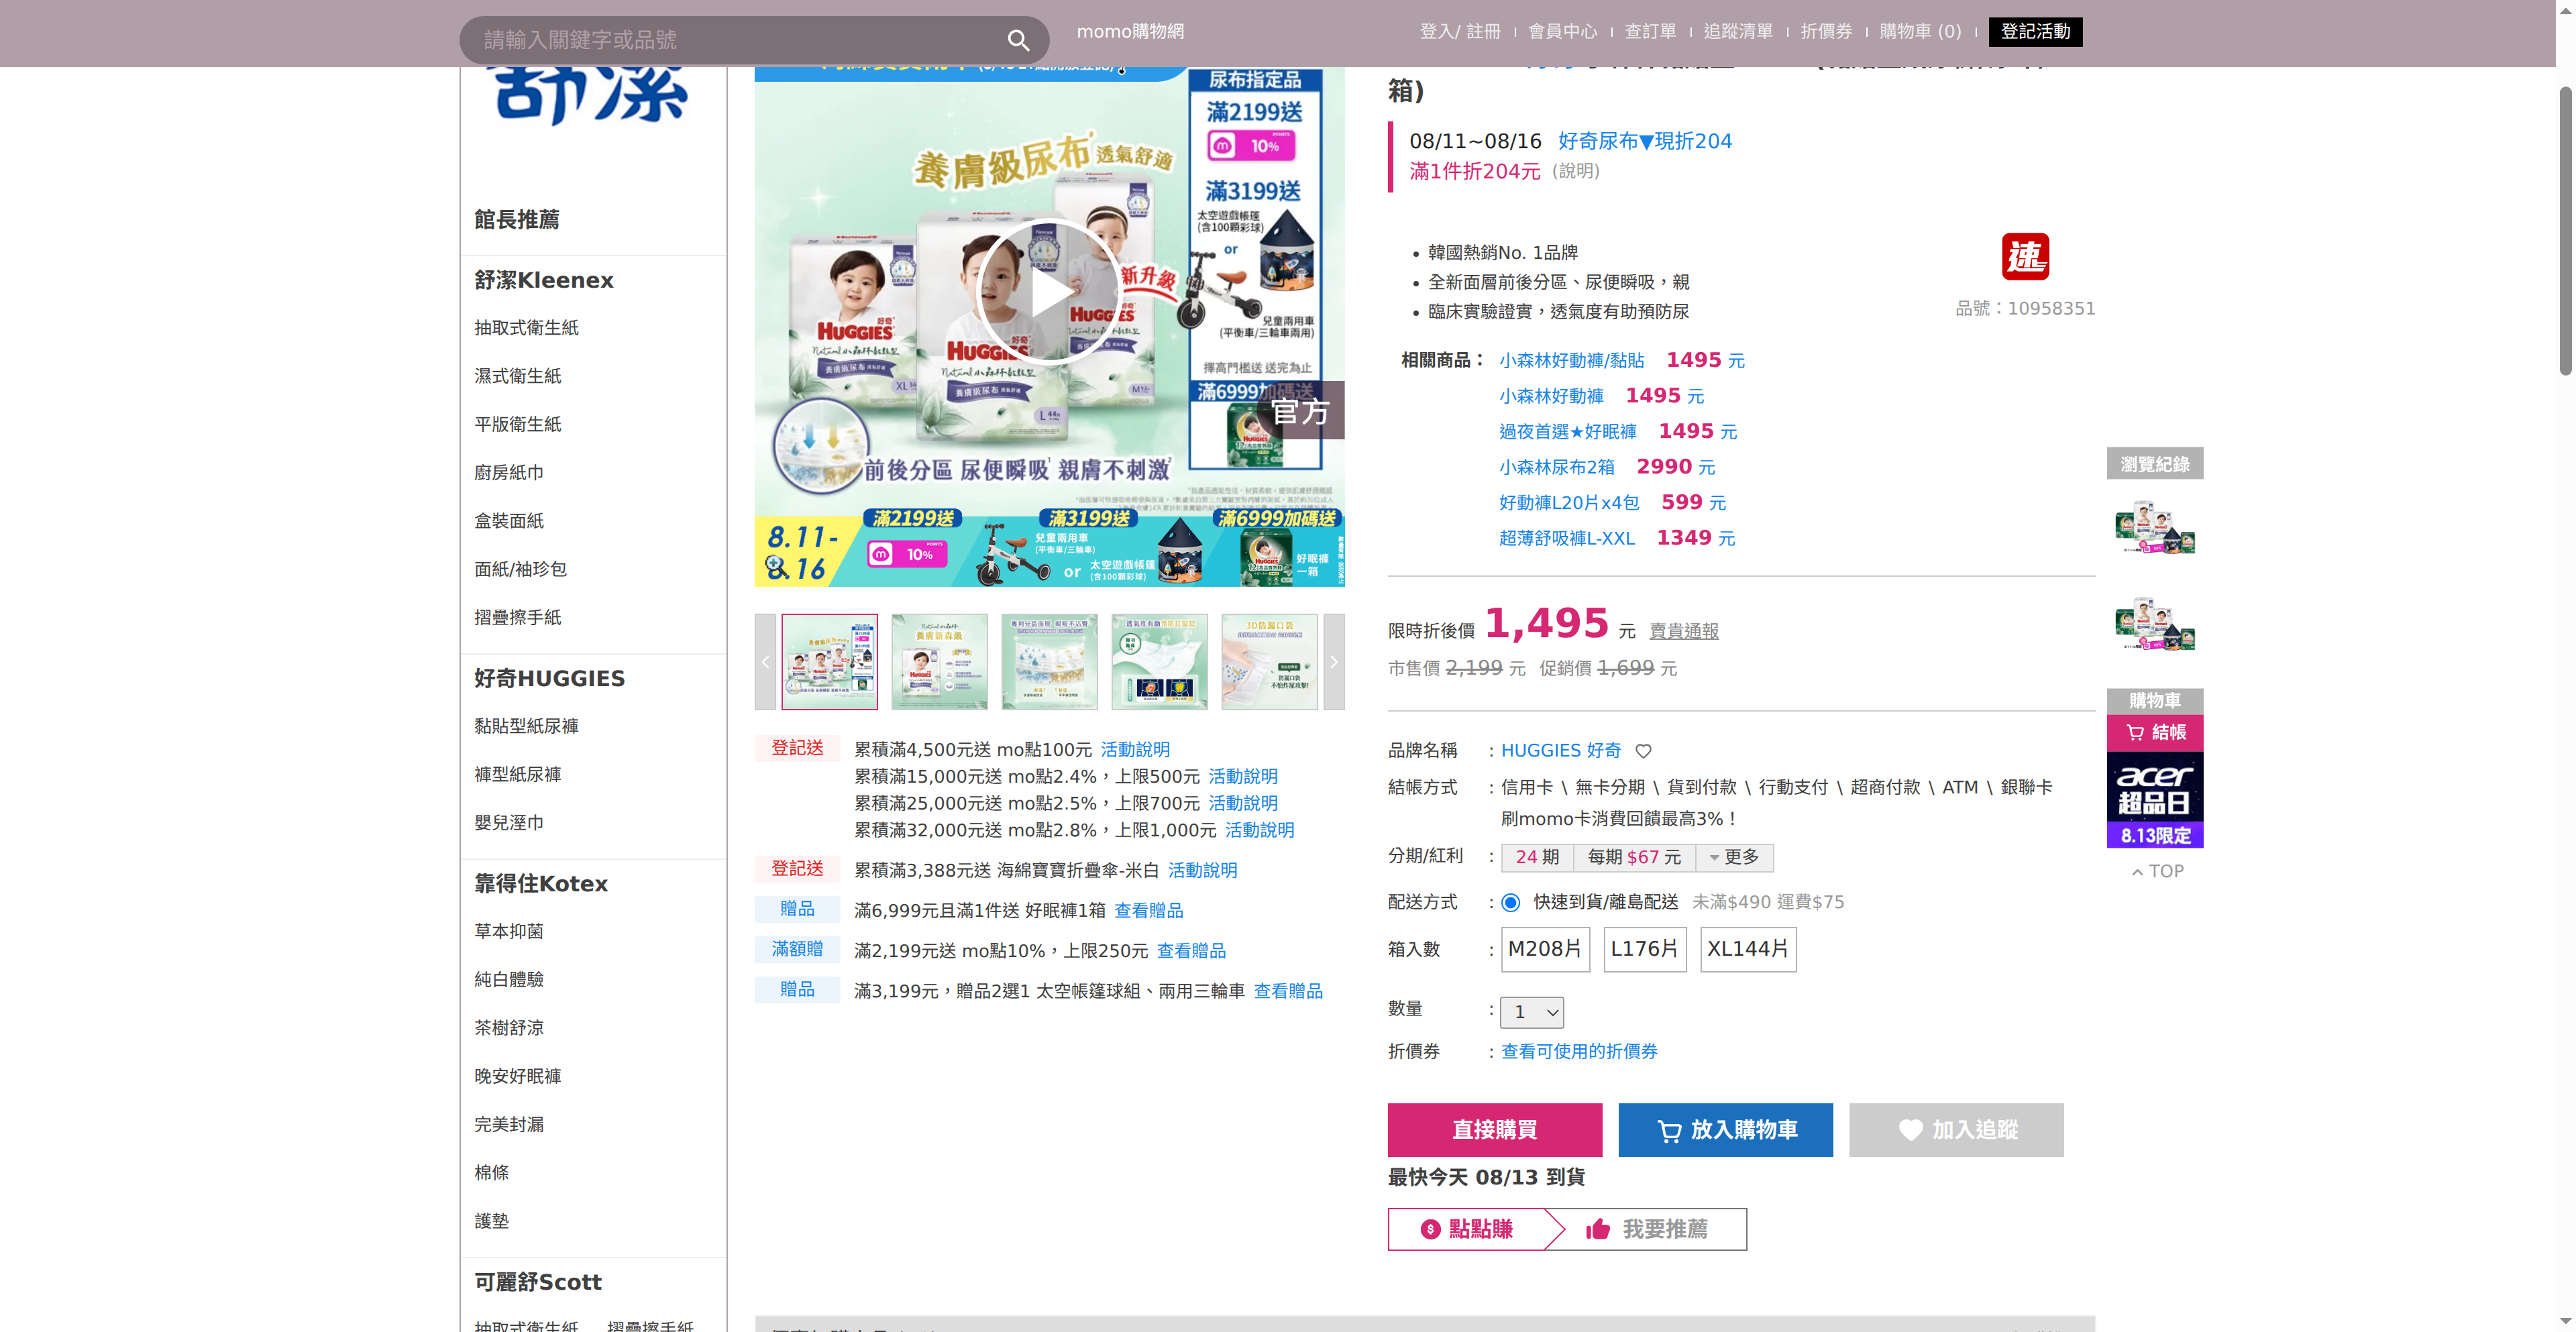Choose the L176片 box size option
Image resolution: width=2576 pixels, height=1332 pixels.
(1645, 949)
